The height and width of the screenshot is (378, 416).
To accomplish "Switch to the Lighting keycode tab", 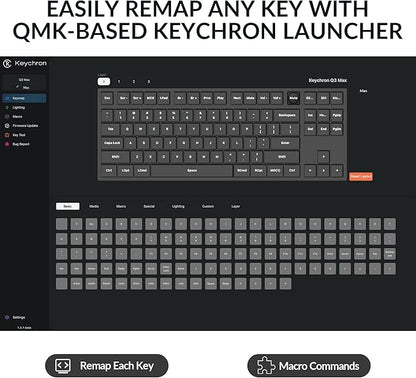I will 178,206.
